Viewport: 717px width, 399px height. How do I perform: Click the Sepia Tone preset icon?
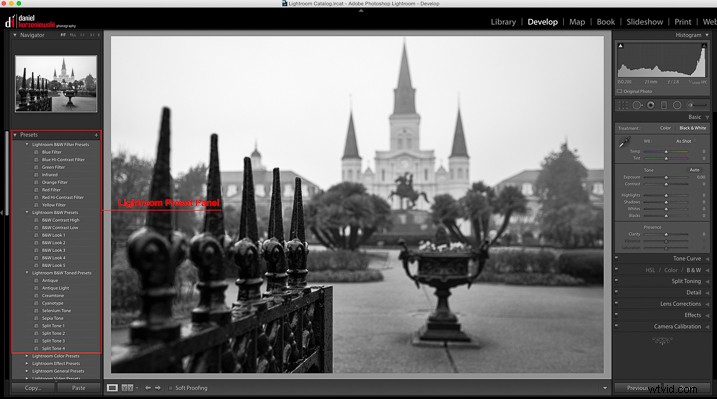pos(36,318)
